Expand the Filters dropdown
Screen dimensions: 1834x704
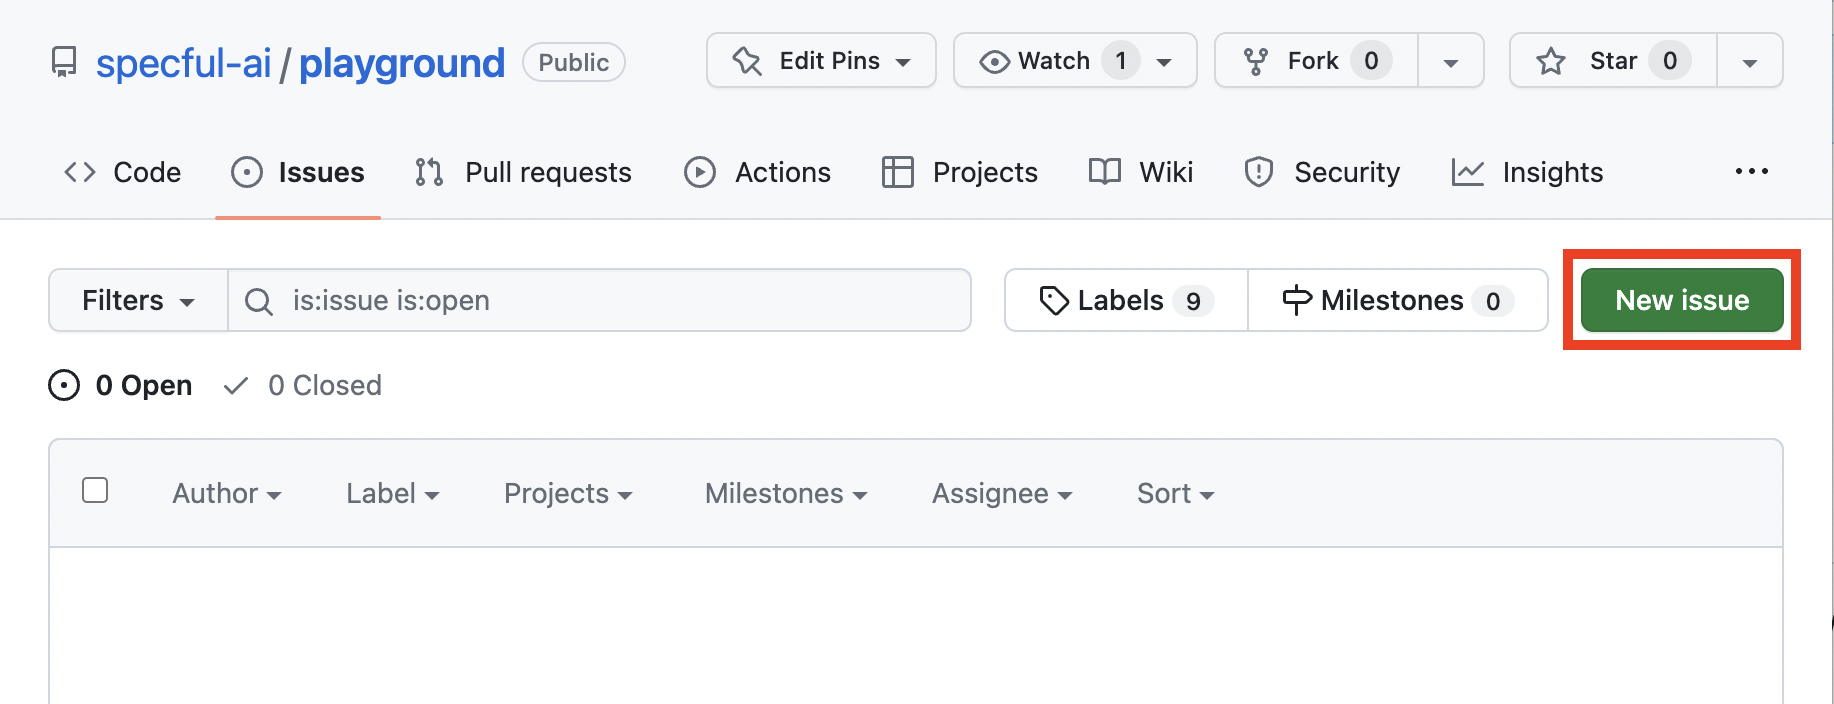point(138,300)
